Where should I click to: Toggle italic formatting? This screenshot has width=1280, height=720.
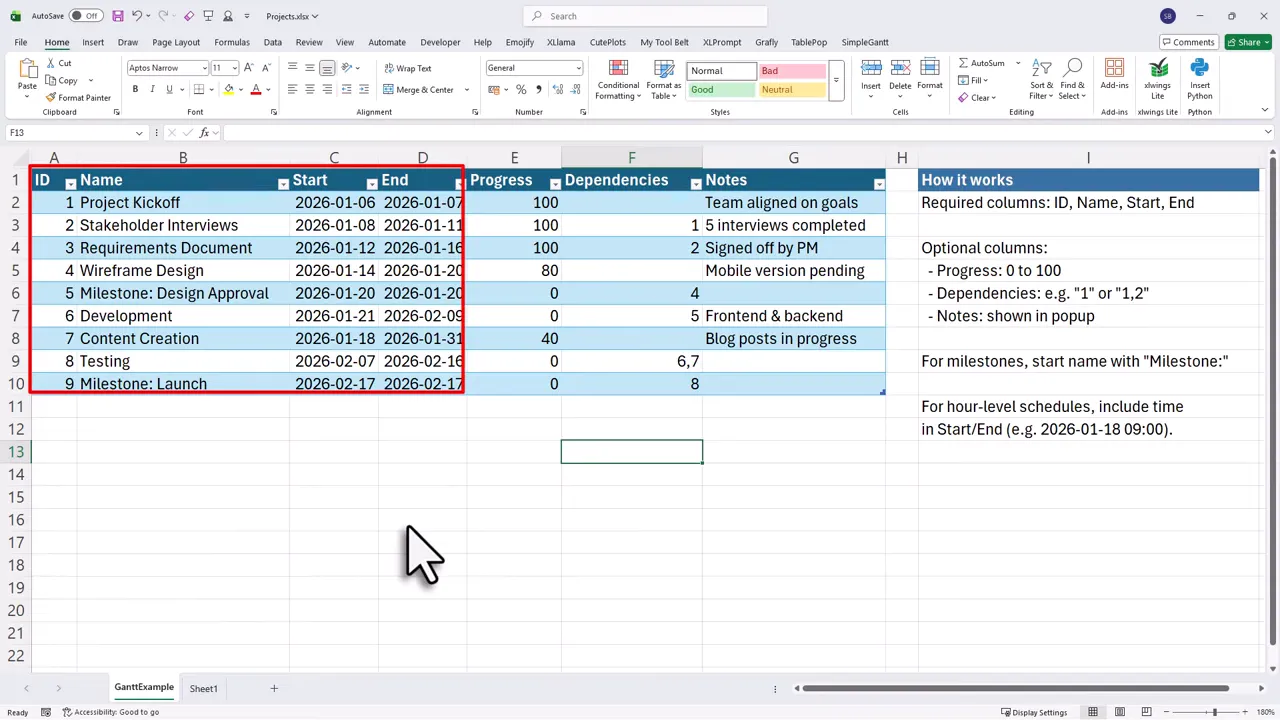point(151,89)
